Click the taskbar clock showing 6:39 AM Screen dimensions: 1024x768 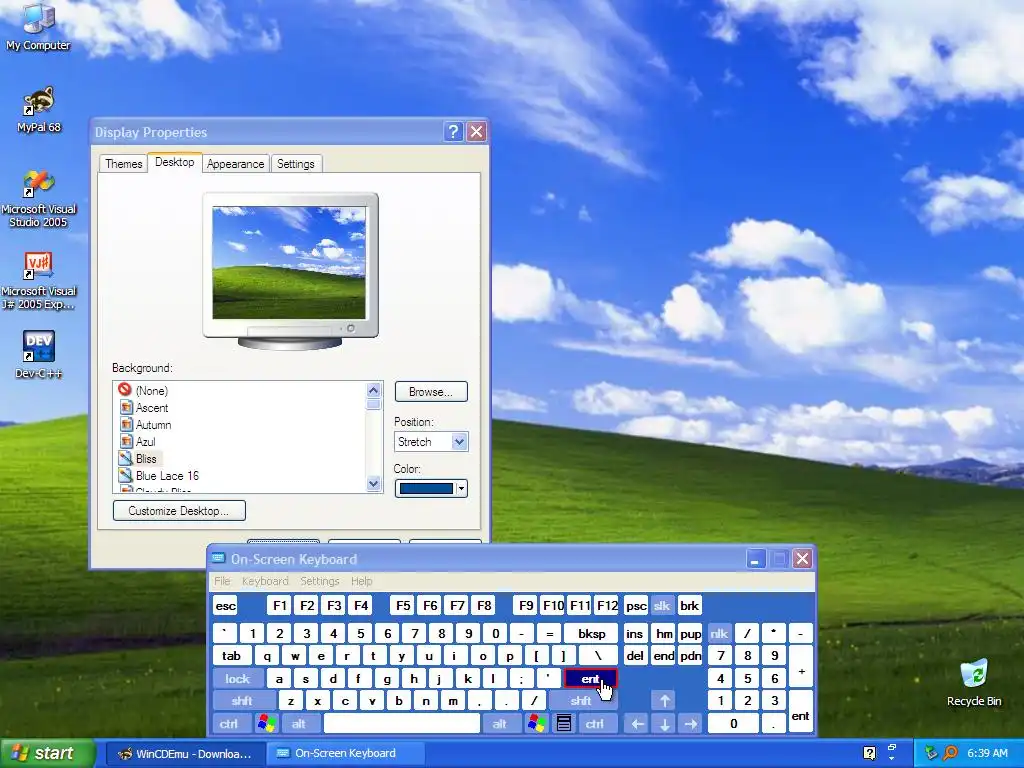pos(987,753)
